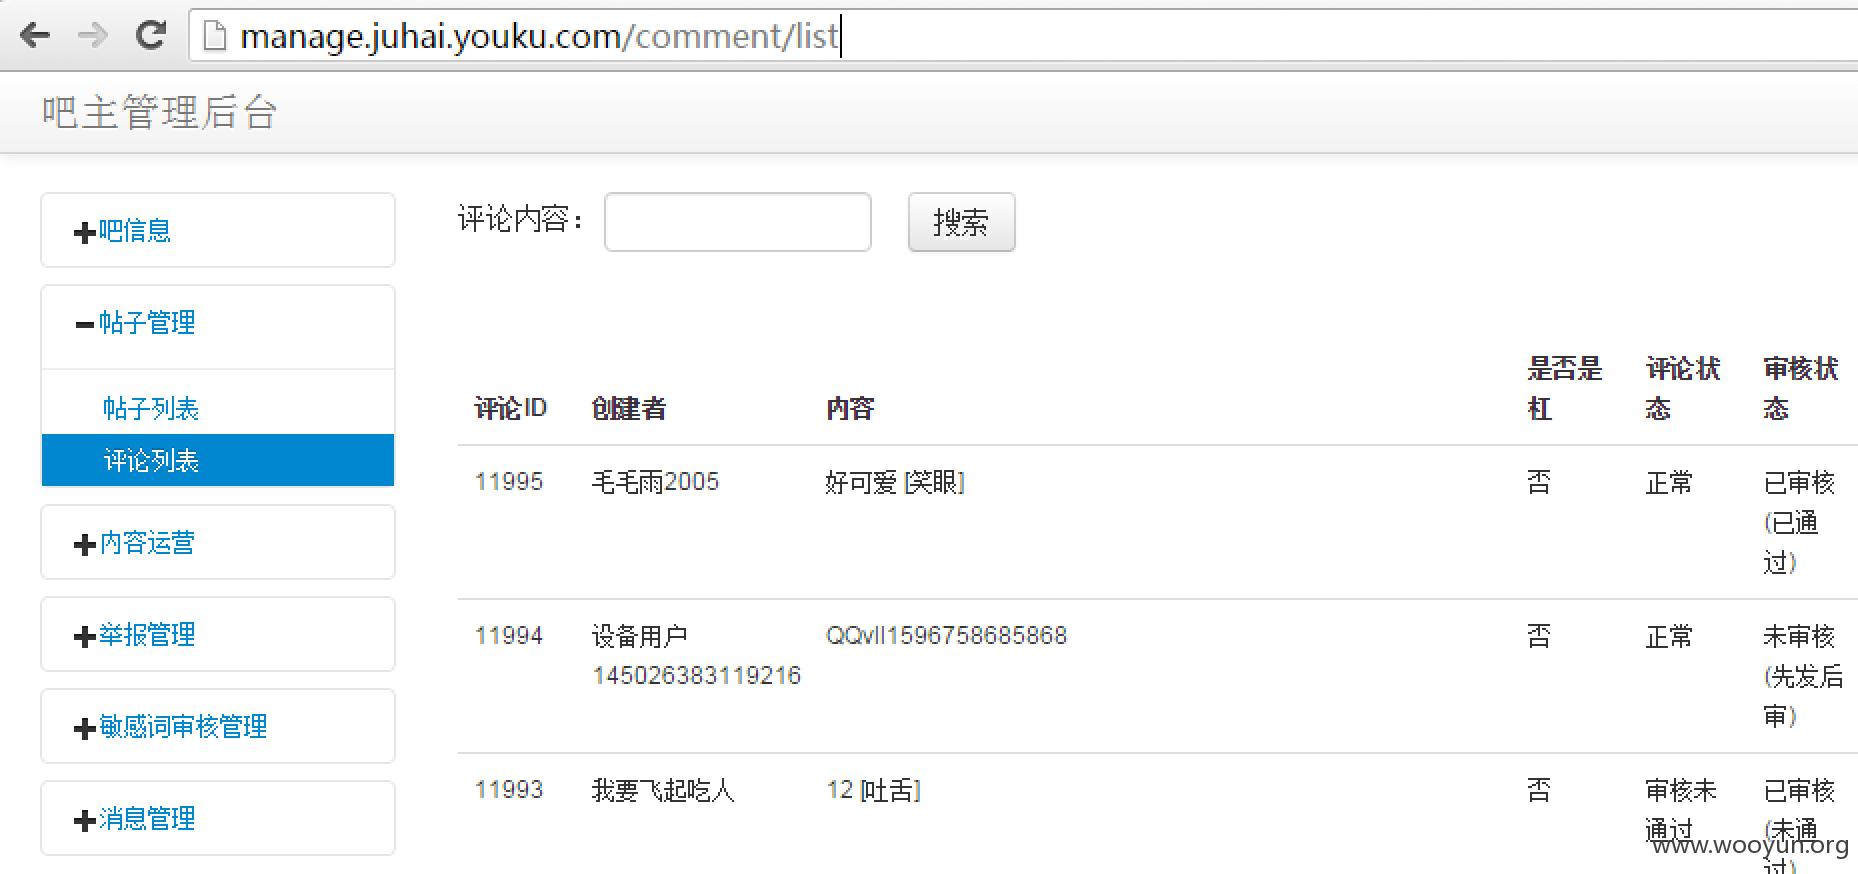
Task: Focus the 评论内容 search field
Action: coord(738,222)
